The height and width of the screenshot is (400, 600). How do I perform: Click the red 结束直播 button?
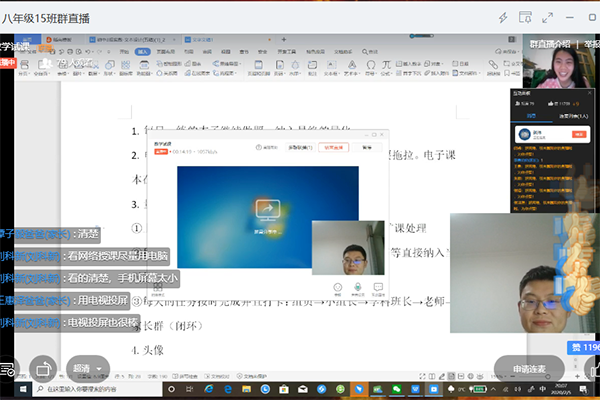pyautogui.click(x=333, y=147)
